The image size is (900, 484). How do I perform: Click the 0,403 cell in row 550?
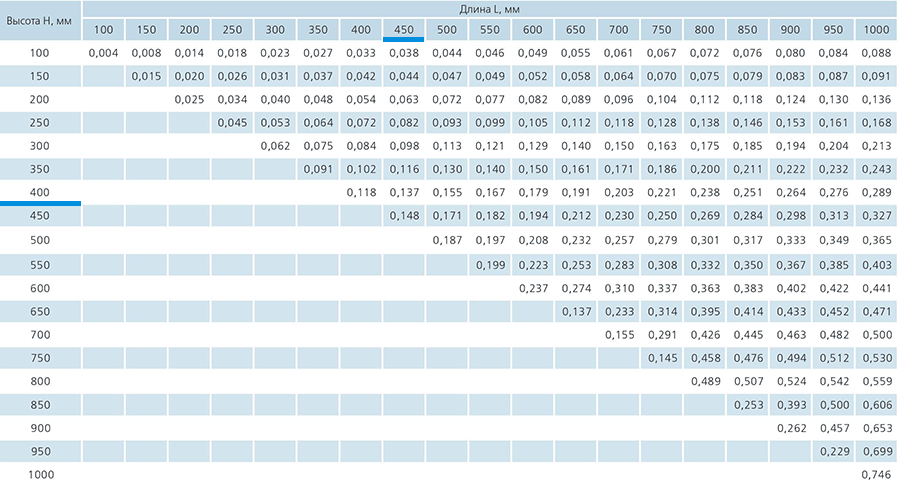[x=876, y=265]
